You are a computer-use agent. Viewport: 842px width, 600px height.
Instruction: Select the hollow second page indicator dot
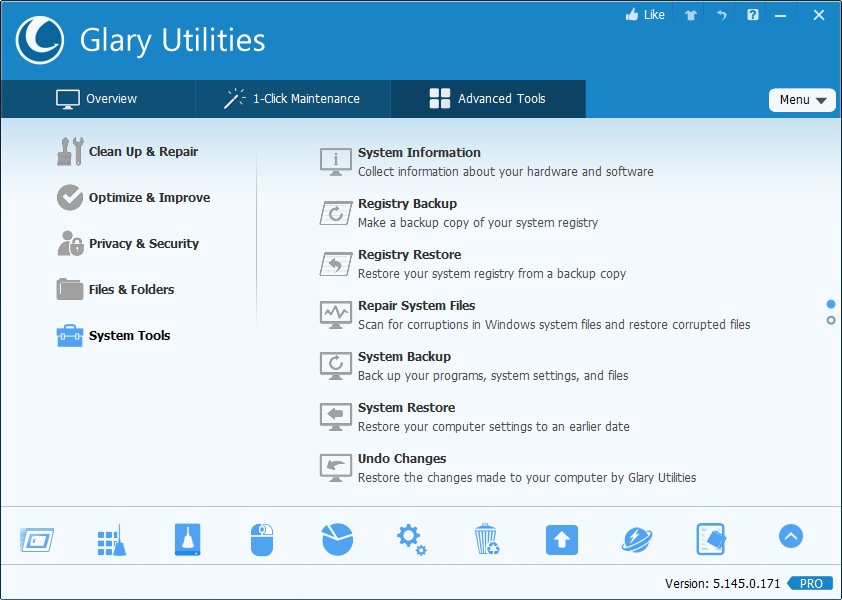(x=831, y=320)
